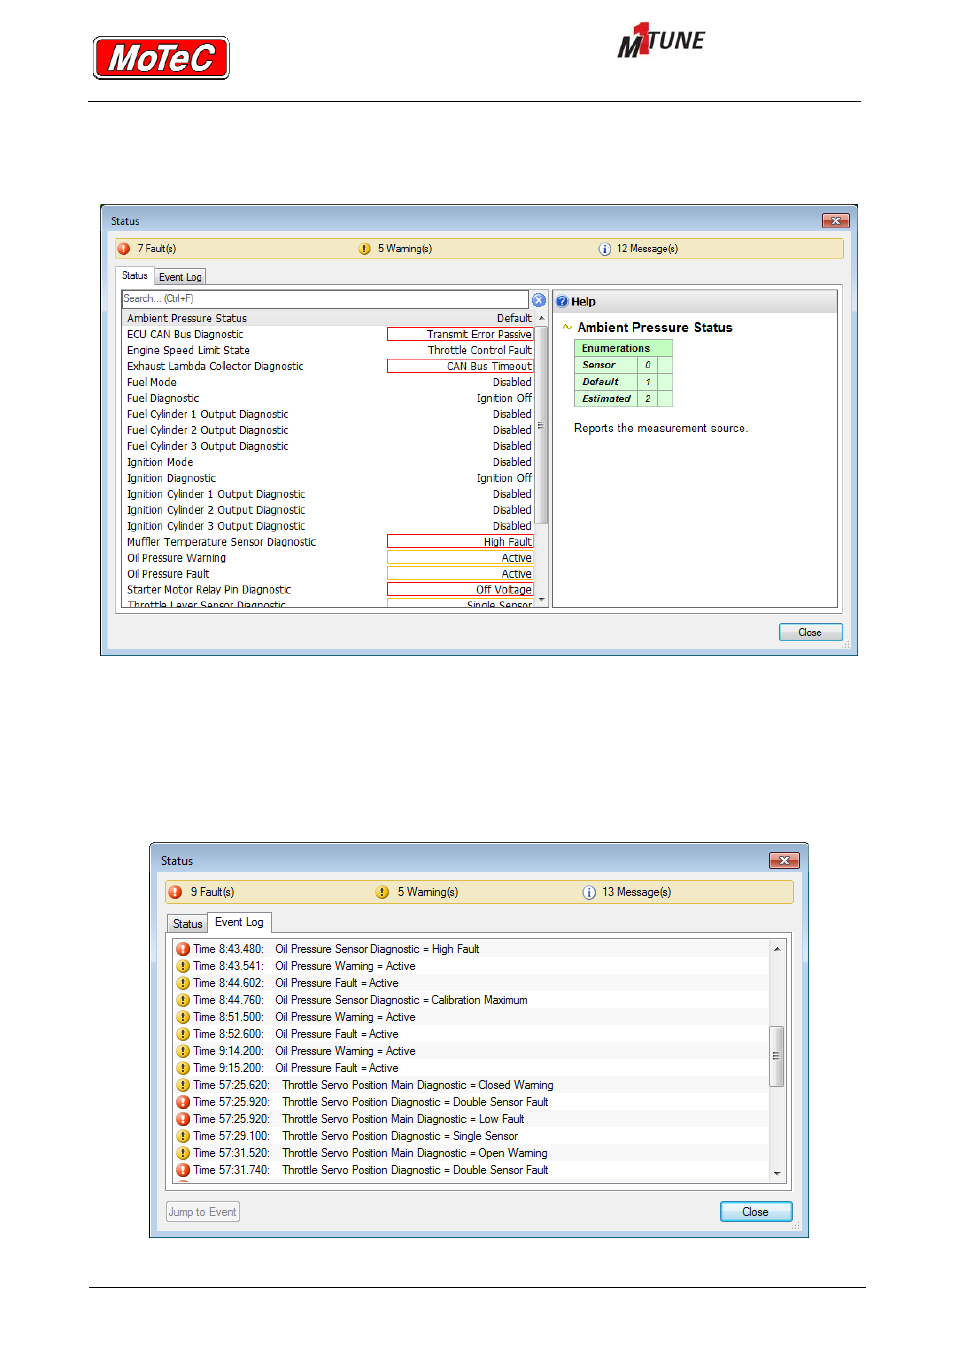This screenshot has height=1350, width=954.
Task: Click the warning icon for Time 9:14.200 event
Action: [x=183, y=1051]
